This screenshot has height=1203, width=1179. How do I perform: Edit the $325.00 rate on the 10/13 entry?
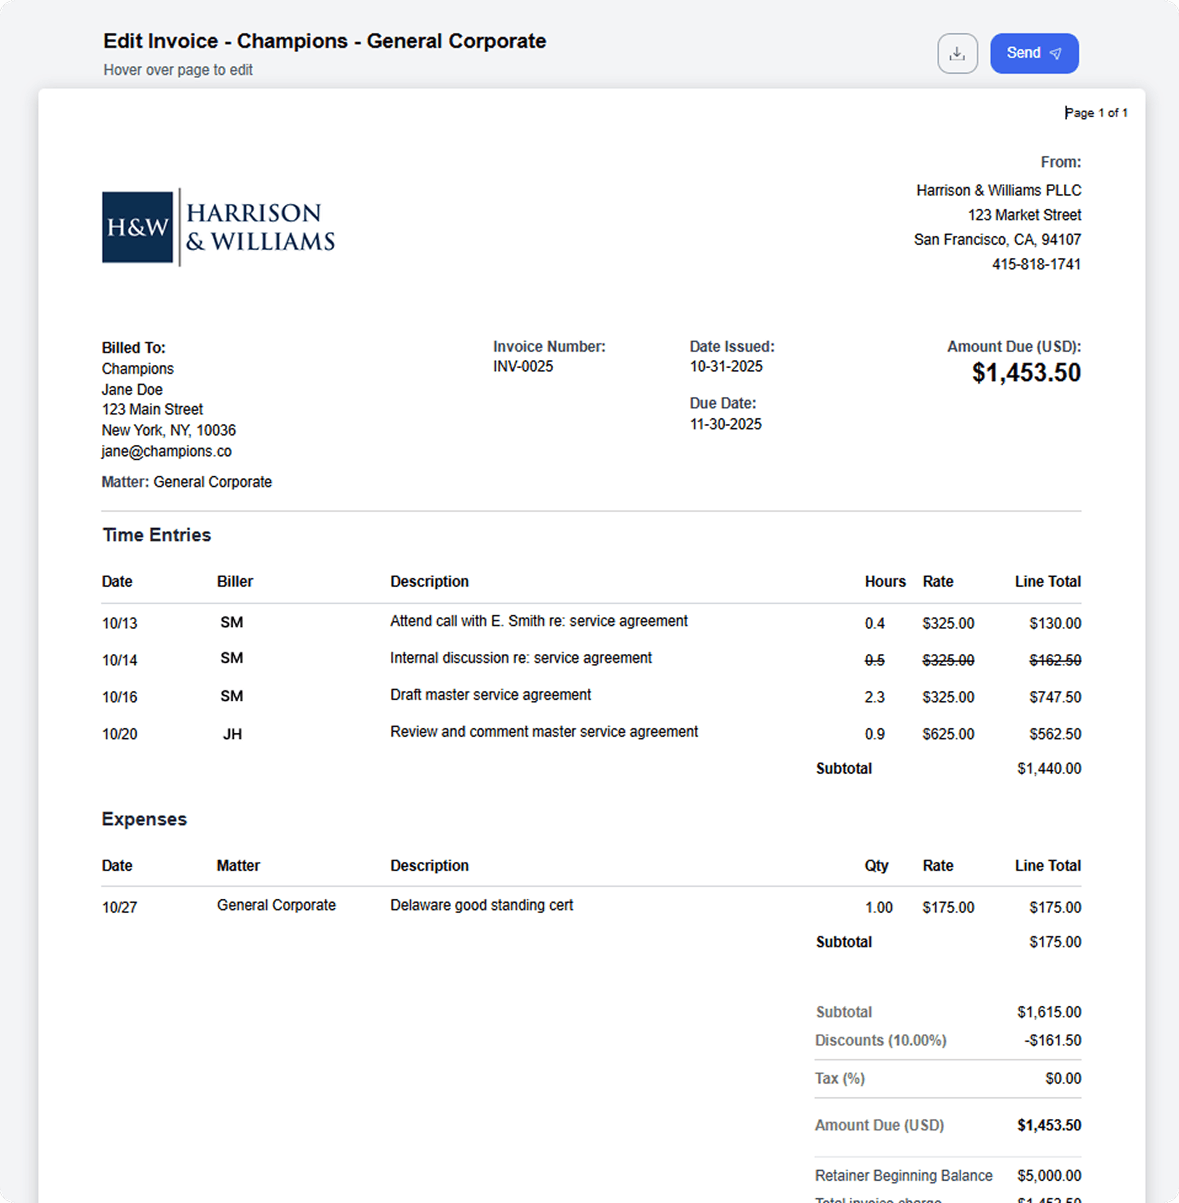pyautogui.click(x=947, y=622)
